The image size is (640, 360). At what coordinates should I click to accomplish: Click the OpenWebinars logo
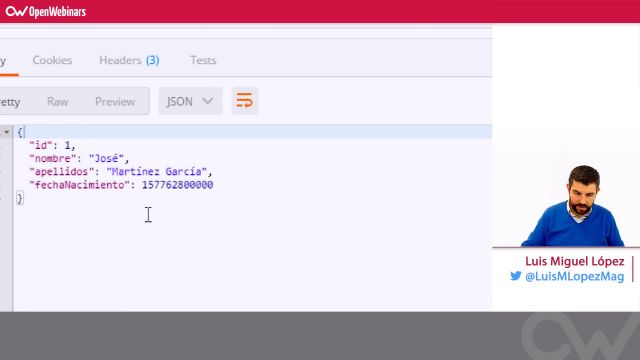click(x=46, y=11)
